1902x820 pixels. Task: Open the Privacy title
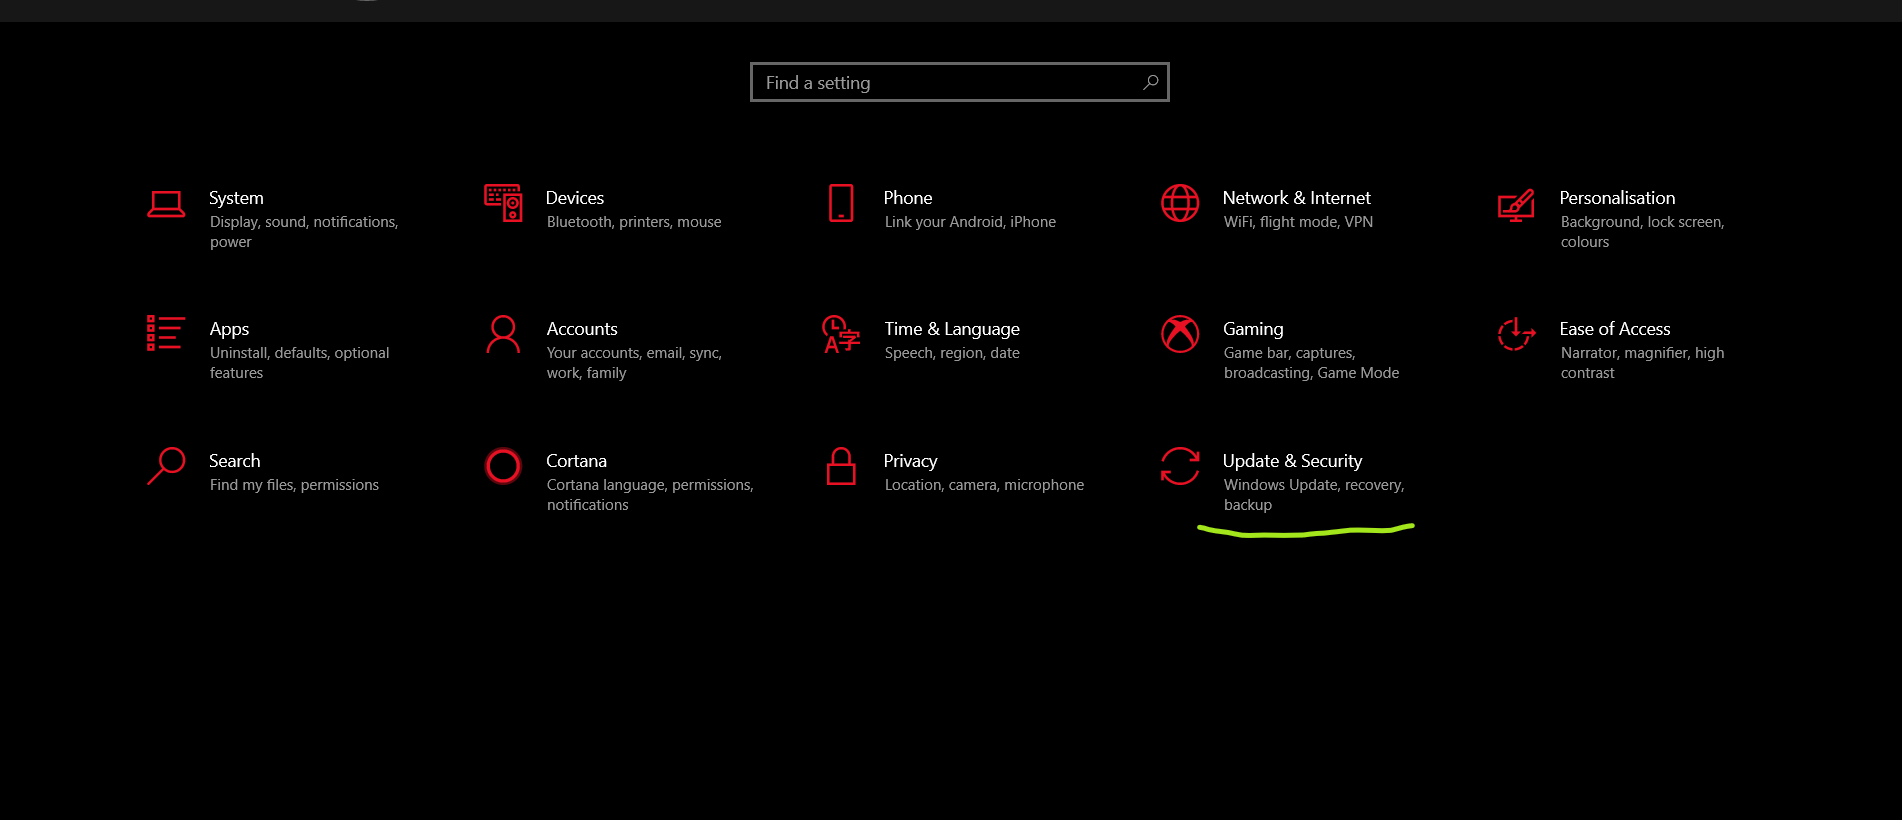(910, 461)
